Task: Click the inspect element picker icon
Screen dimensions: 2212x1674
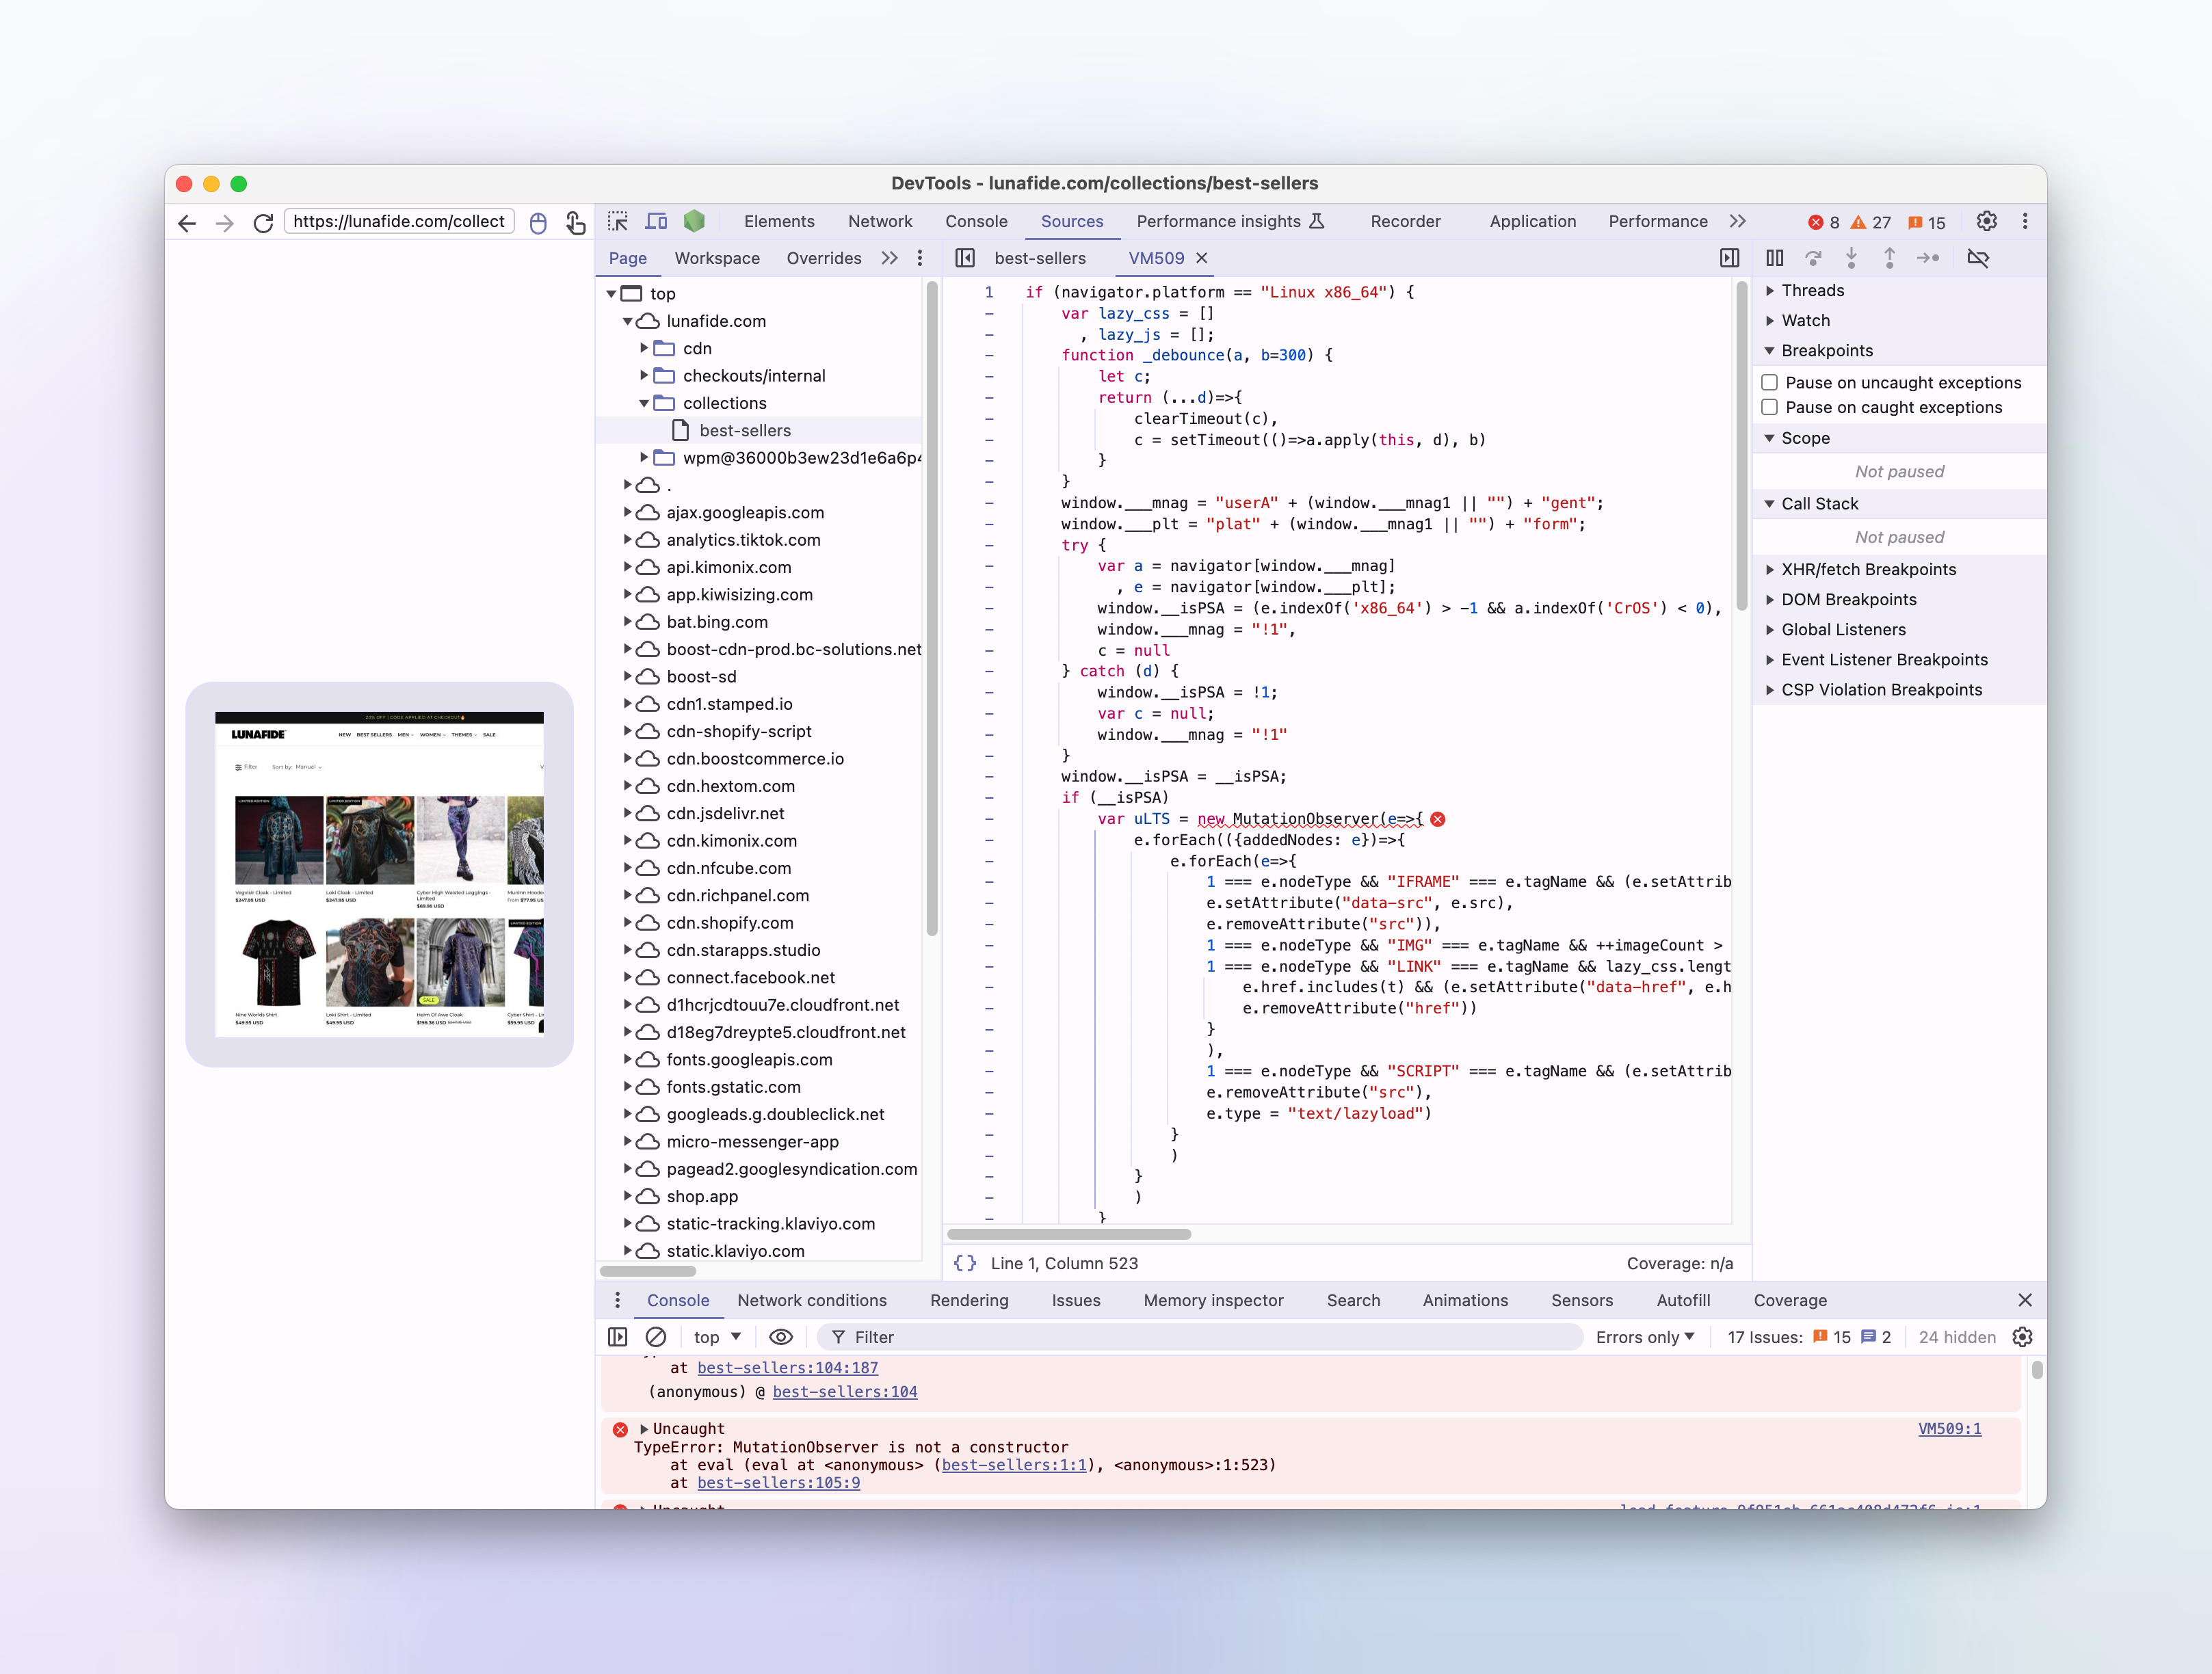Action: pos(618,221)
